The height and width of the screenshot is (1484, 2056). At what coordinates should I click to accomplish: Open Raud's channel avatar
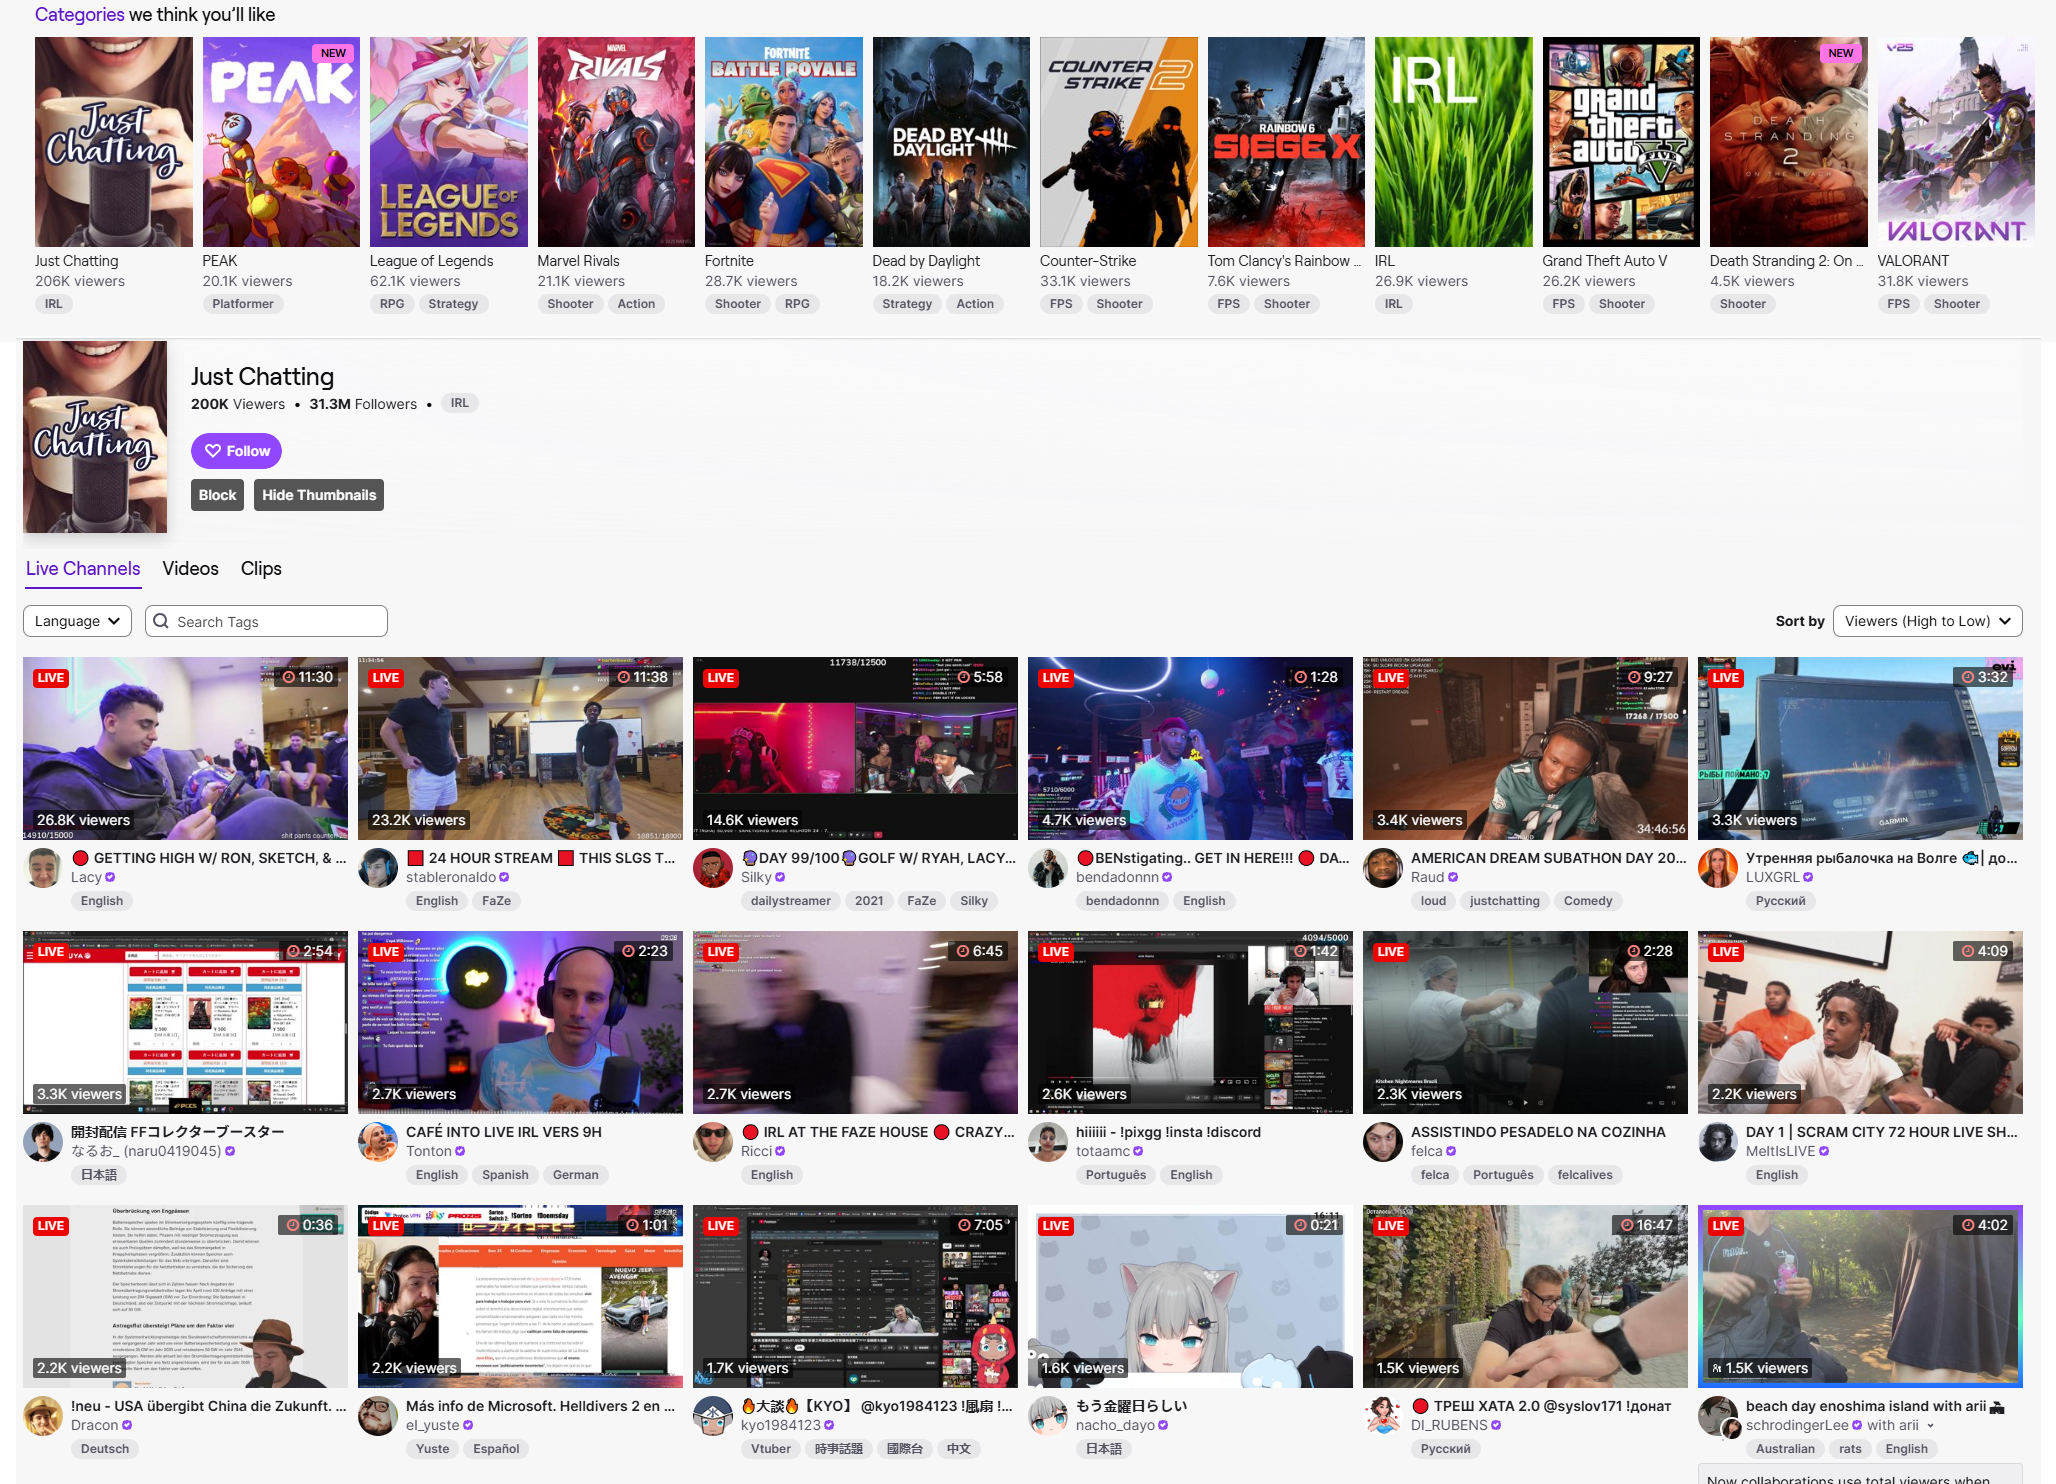click(x=1383, y=867)
